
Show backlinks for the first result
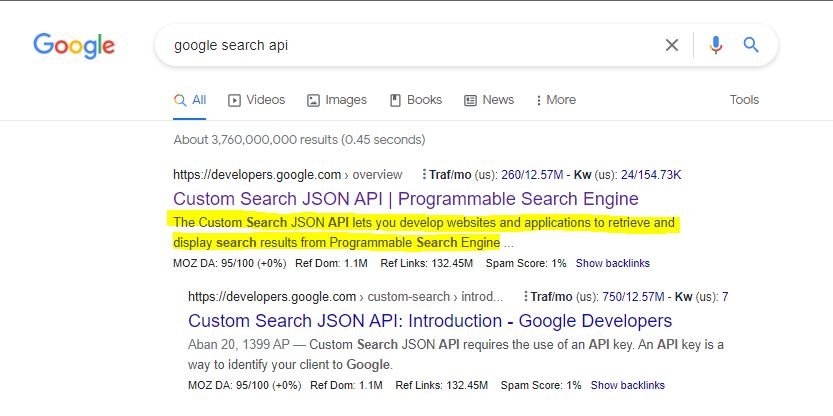[613, 264]
